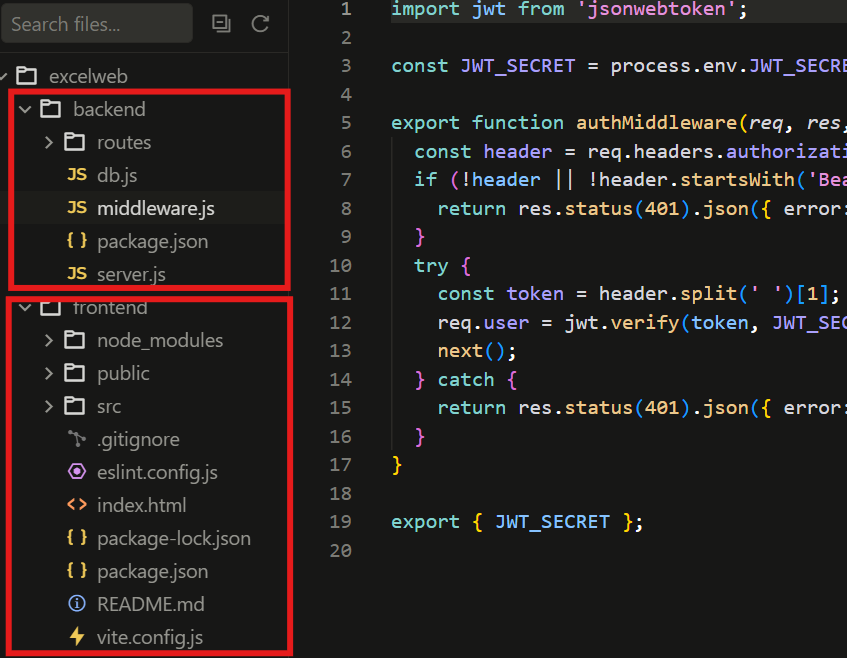Select the routes folder name
The width and height of the screenshot is (847, 658).
click(x=124, y=143)
